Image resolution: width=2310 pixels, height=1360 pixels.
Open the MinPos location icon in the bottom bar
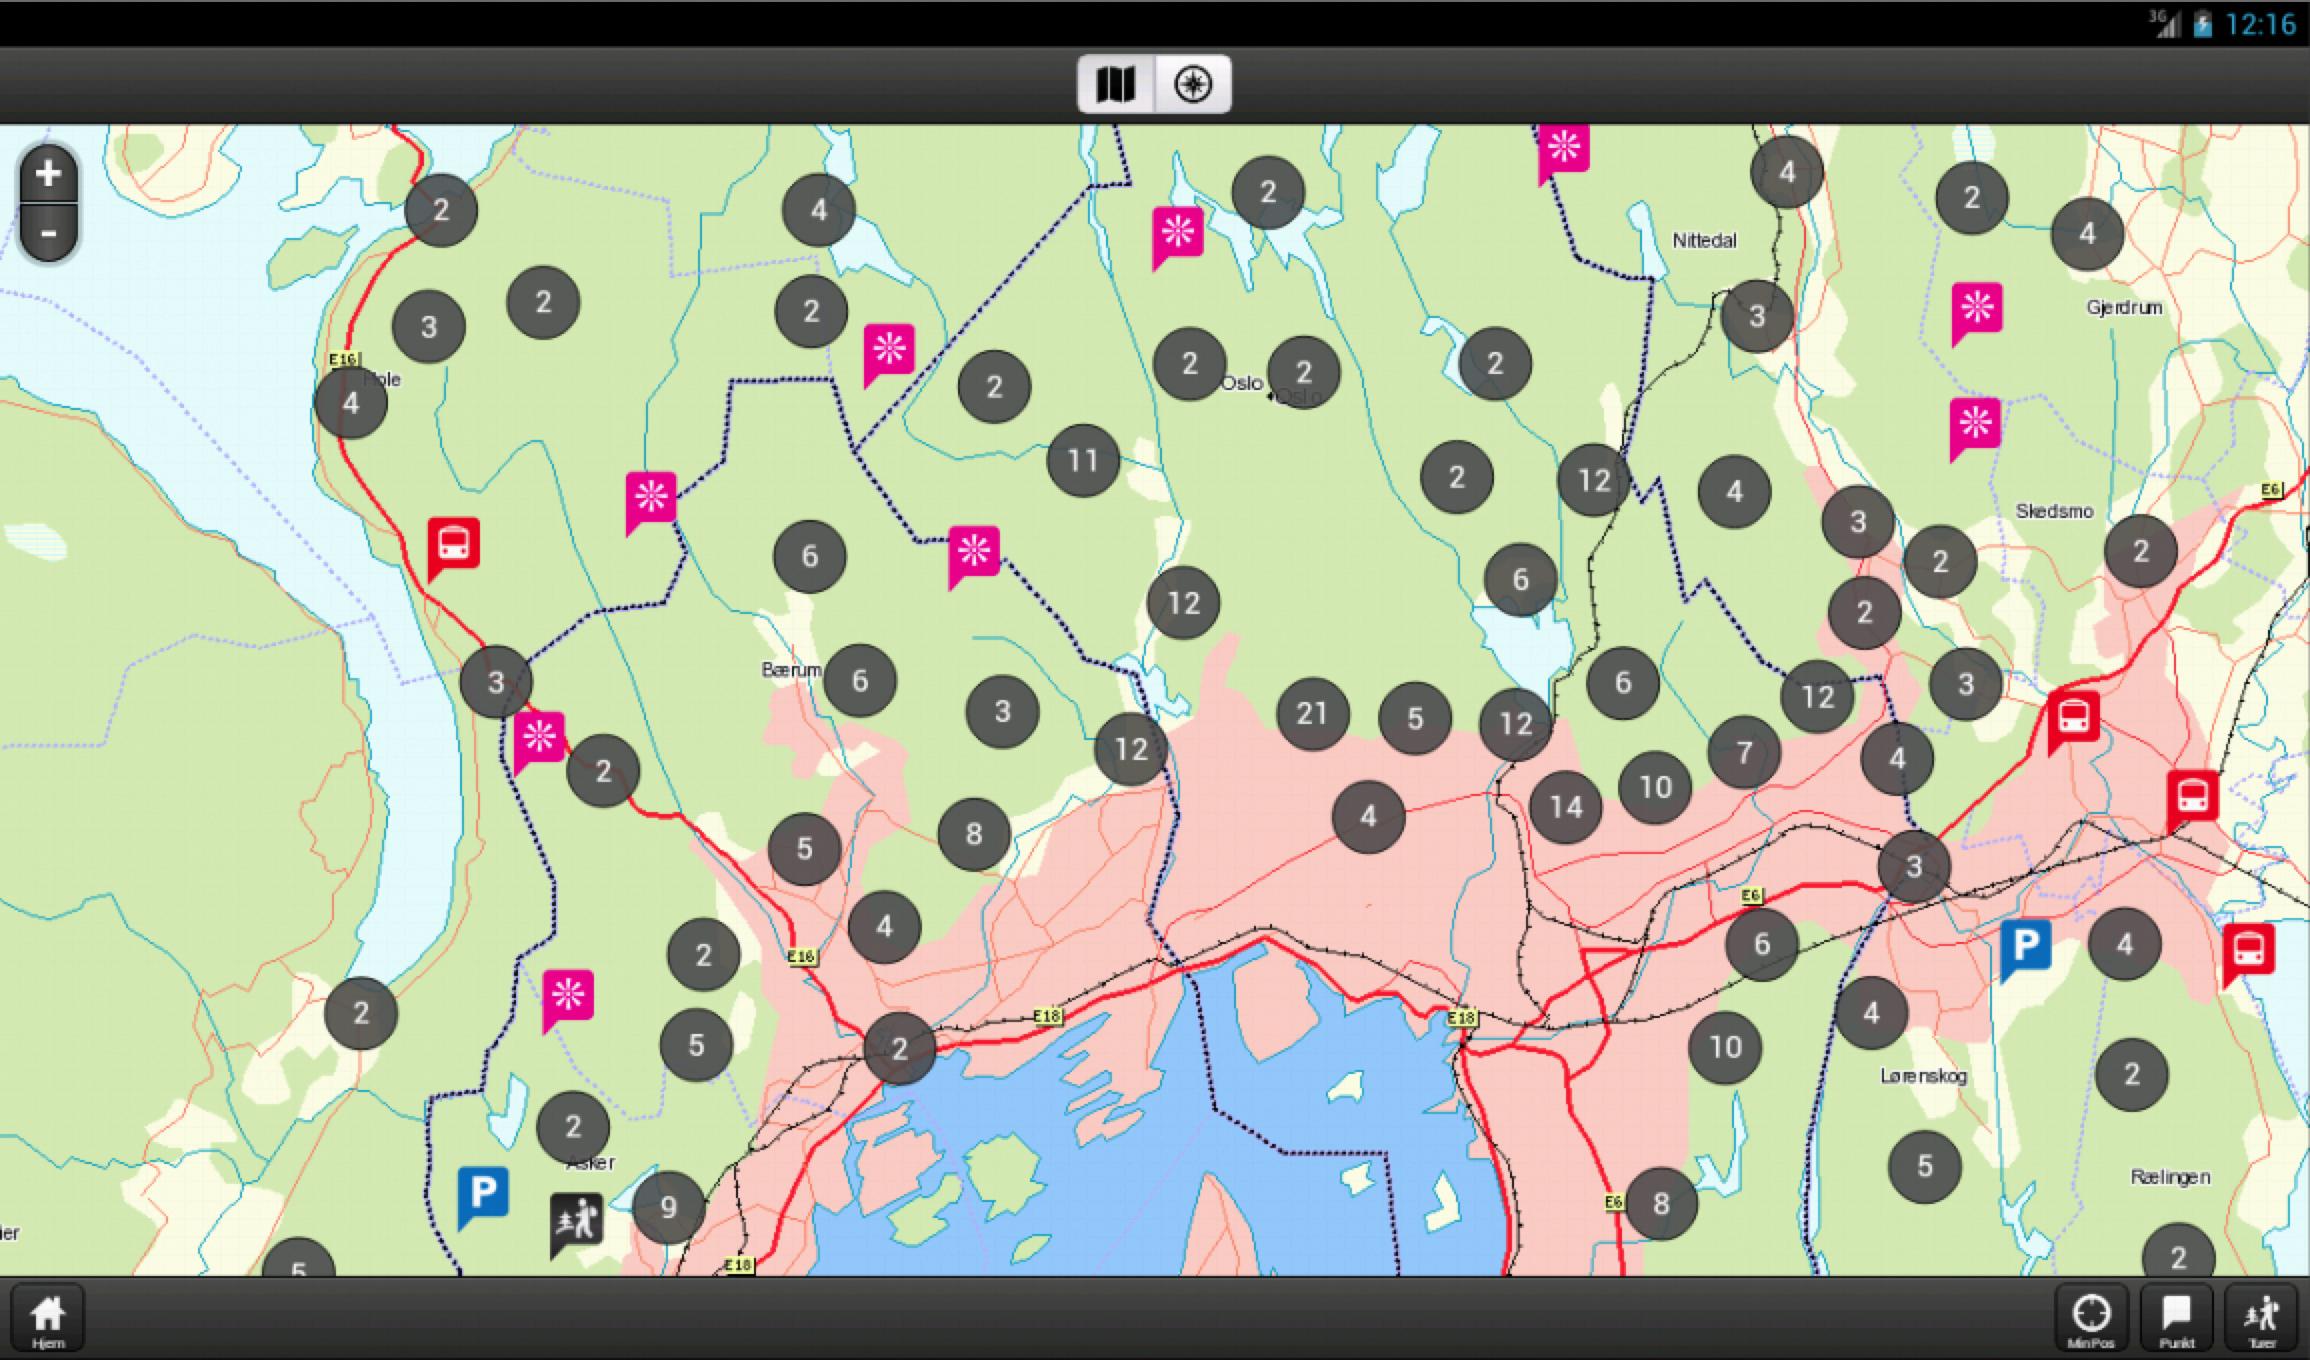[x=2090, y=1315]
